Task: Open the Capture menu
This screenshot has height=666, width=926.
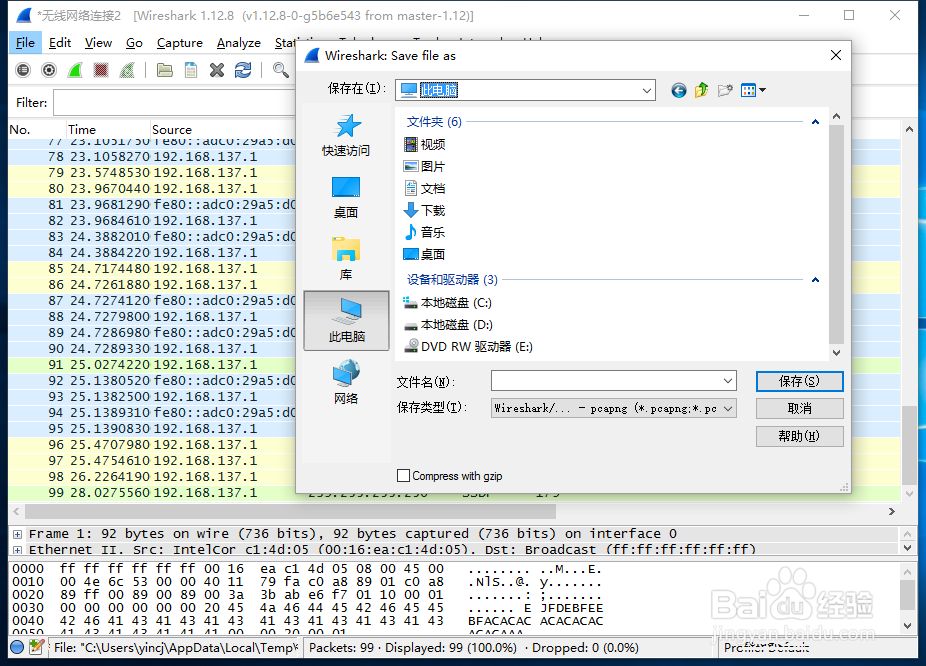Action: [x=180, y=43]
